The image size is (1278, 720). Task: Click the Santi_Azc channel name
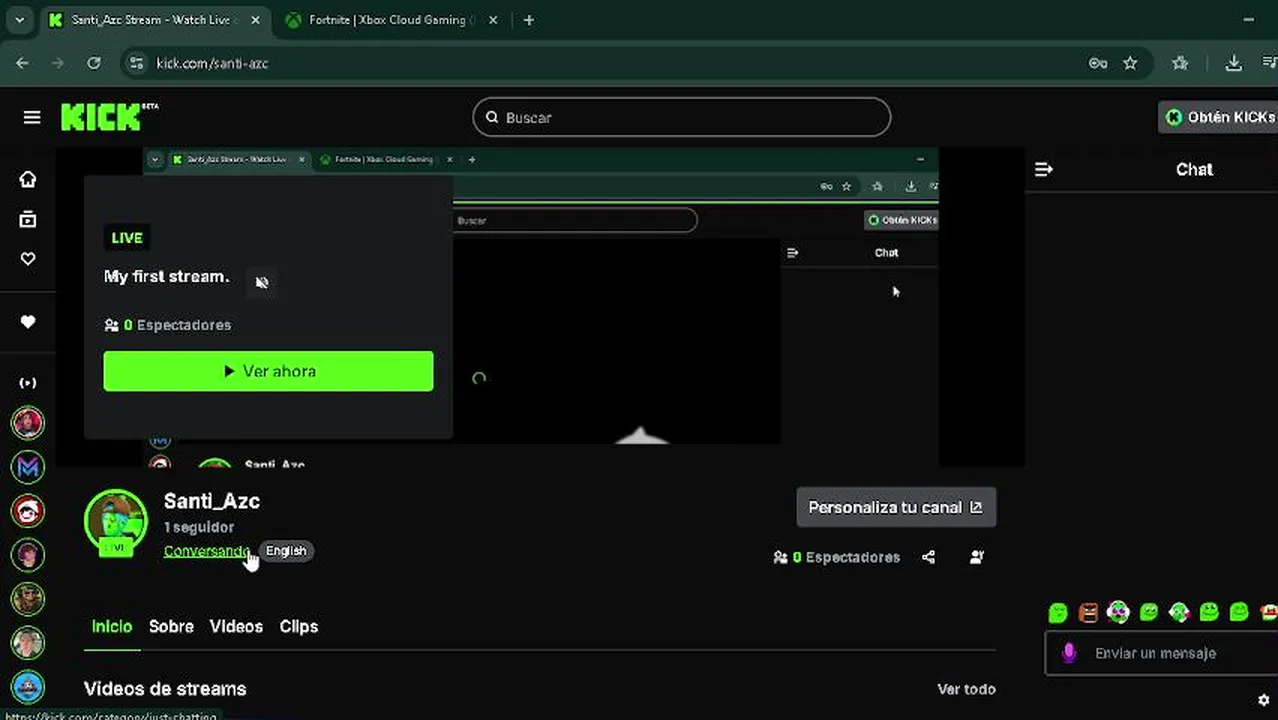click(x=212, y=501)
